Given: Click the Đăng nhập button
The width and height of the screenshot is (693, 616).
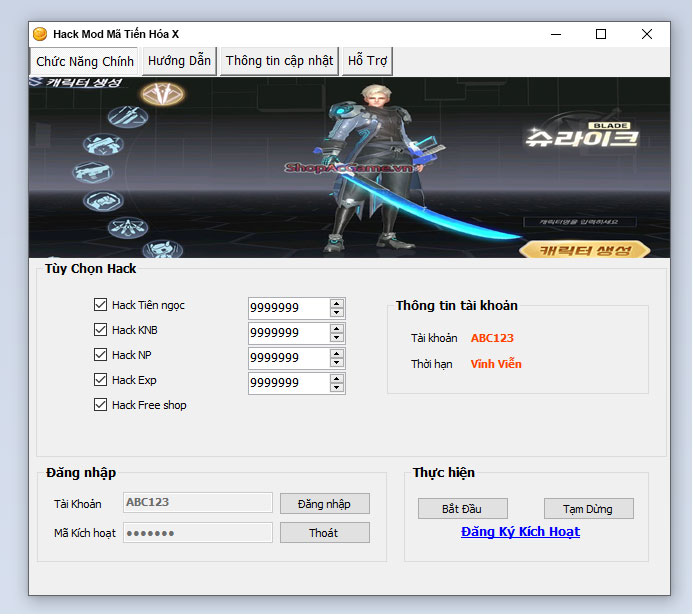Looking at the screenshot, I should click(x=325, y=504).
